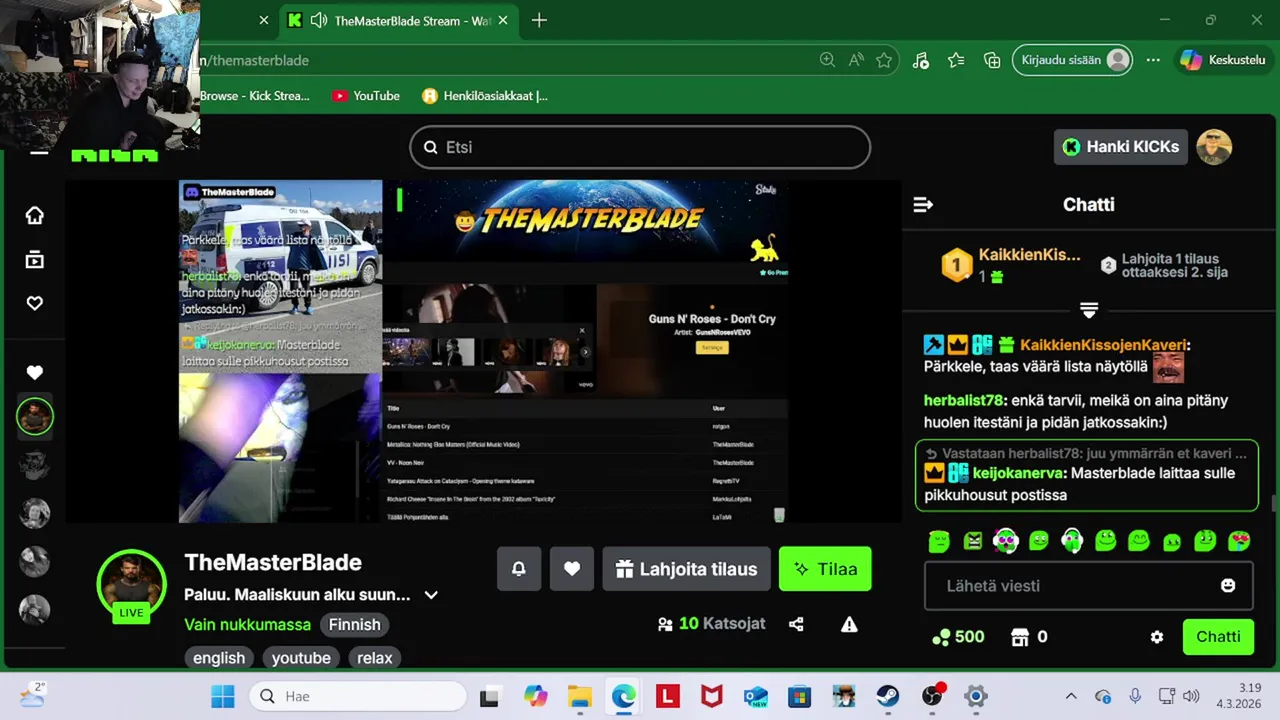Click KaikkienKissojenKaveri username in chat

1102,345
